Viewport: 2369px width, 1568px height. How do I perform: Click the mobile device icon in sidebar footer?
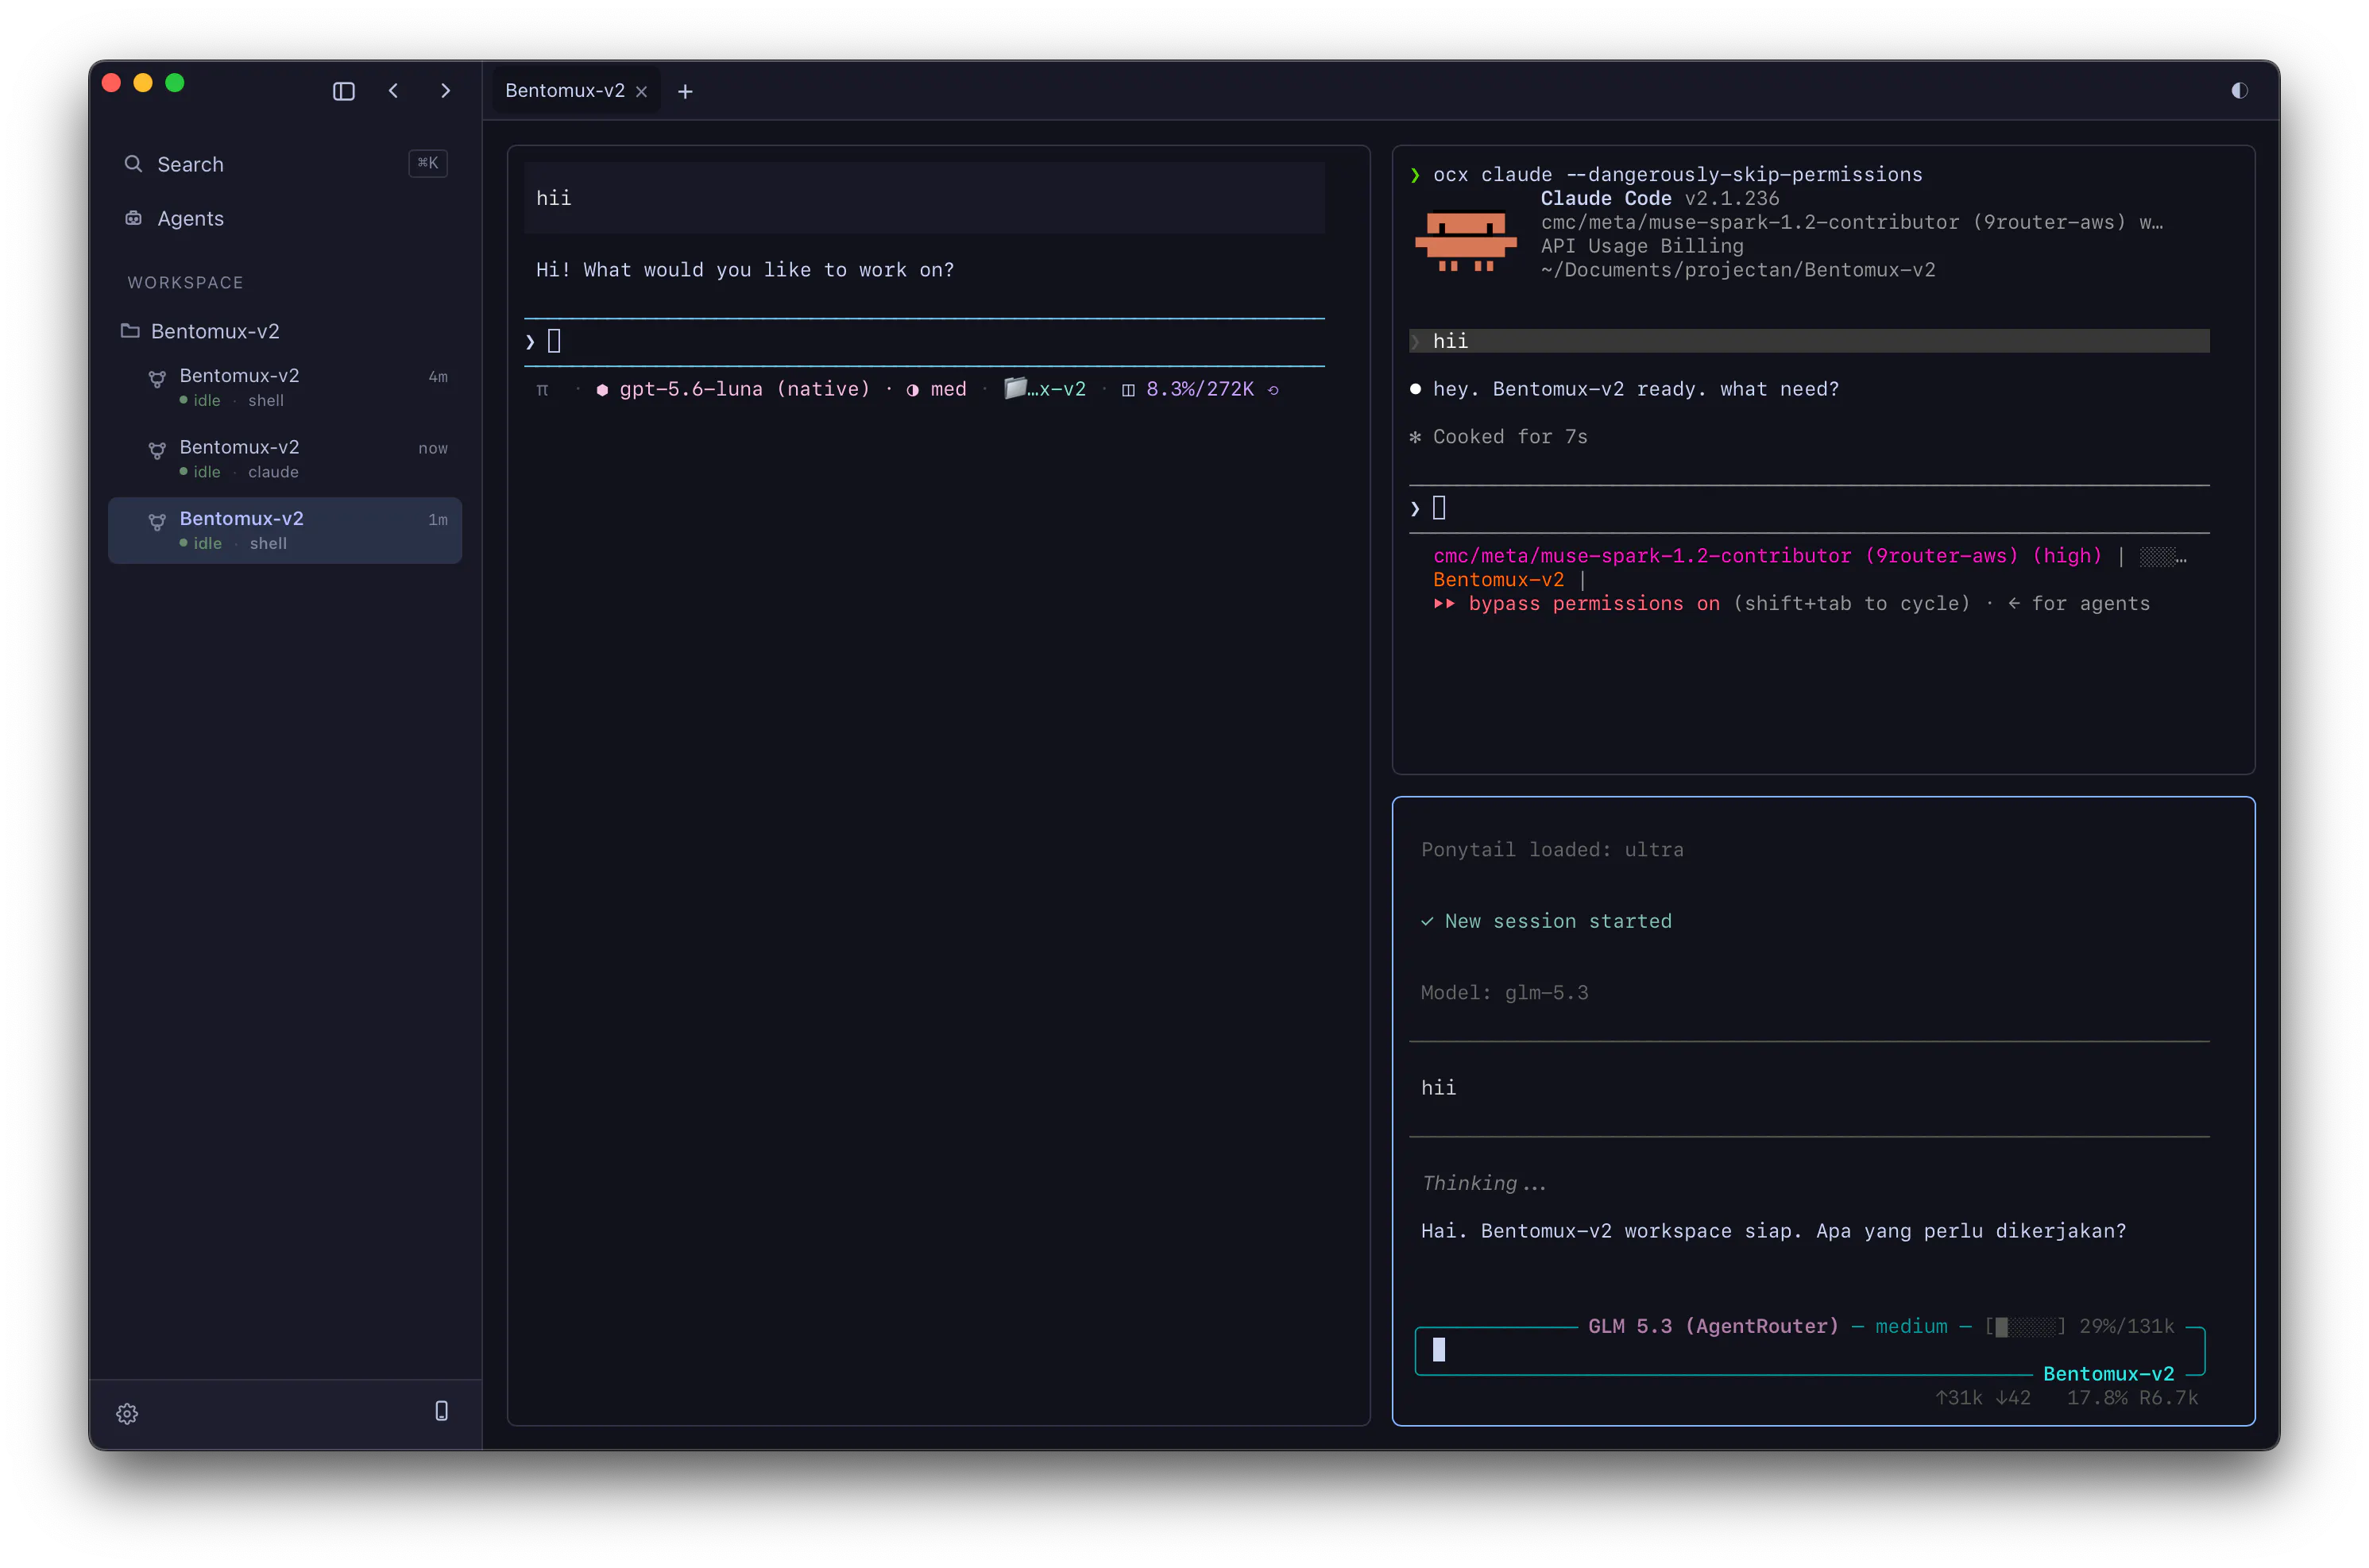coord(441,1411)
